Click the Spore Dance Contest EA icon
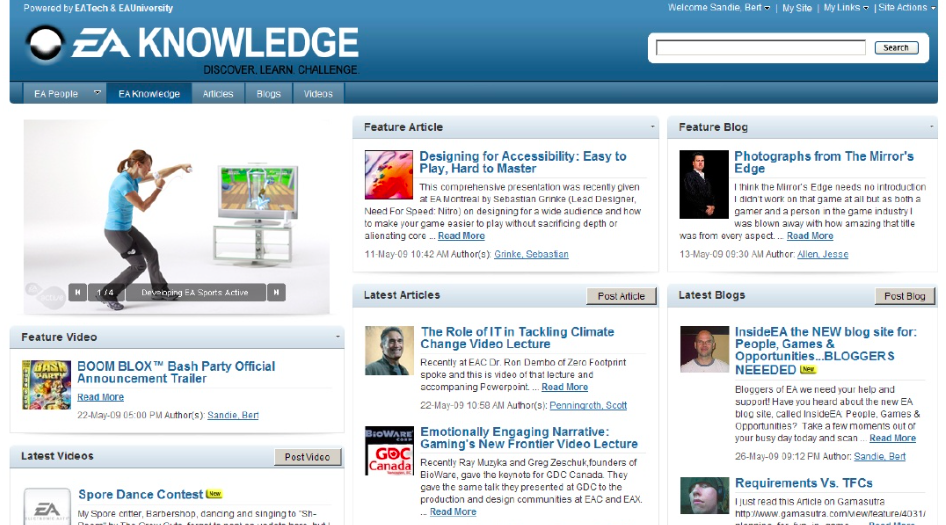The image size is (946, 525). click(47, 506)
